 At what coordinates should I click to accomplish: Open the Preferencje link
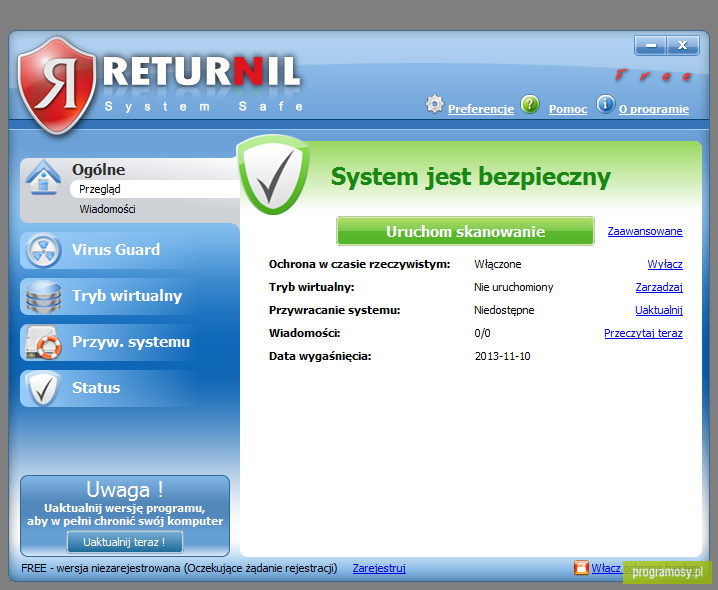click(480, 109)
